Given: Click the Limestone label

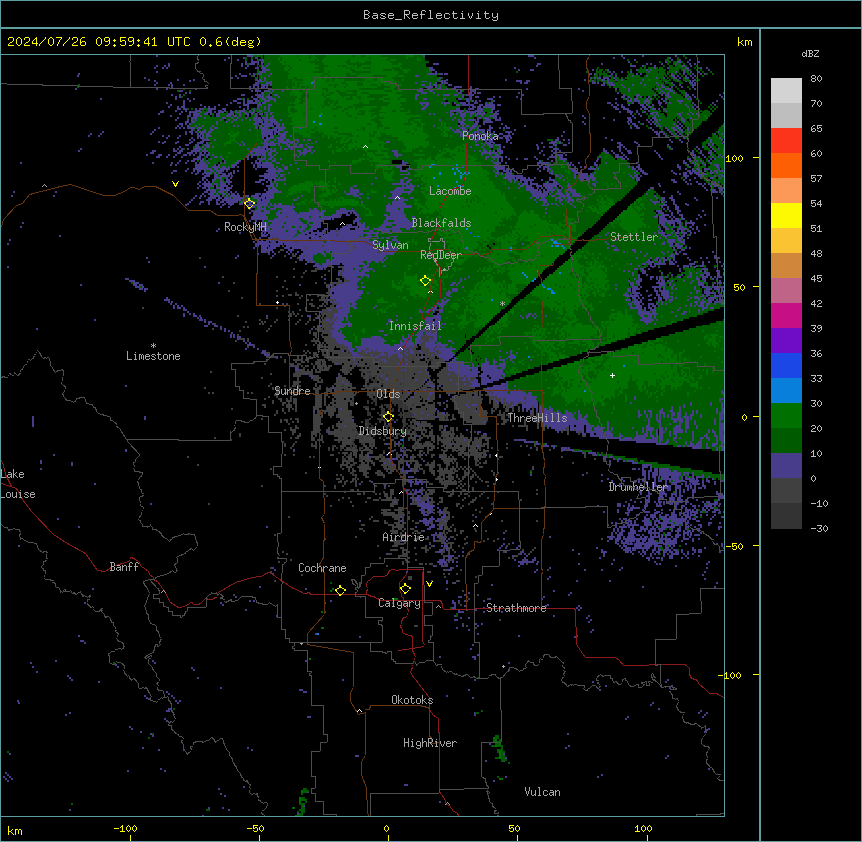Looking at the screenshot, I should click(x=153, y=356).
